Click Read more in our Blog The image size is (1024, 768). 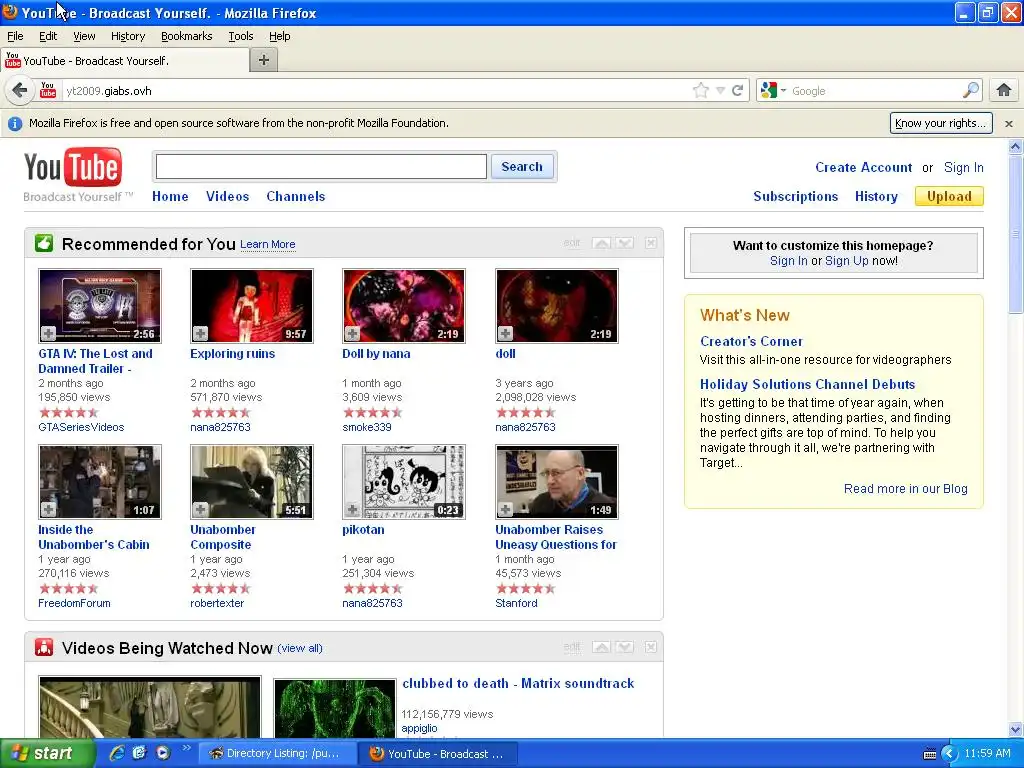point(905,488)
